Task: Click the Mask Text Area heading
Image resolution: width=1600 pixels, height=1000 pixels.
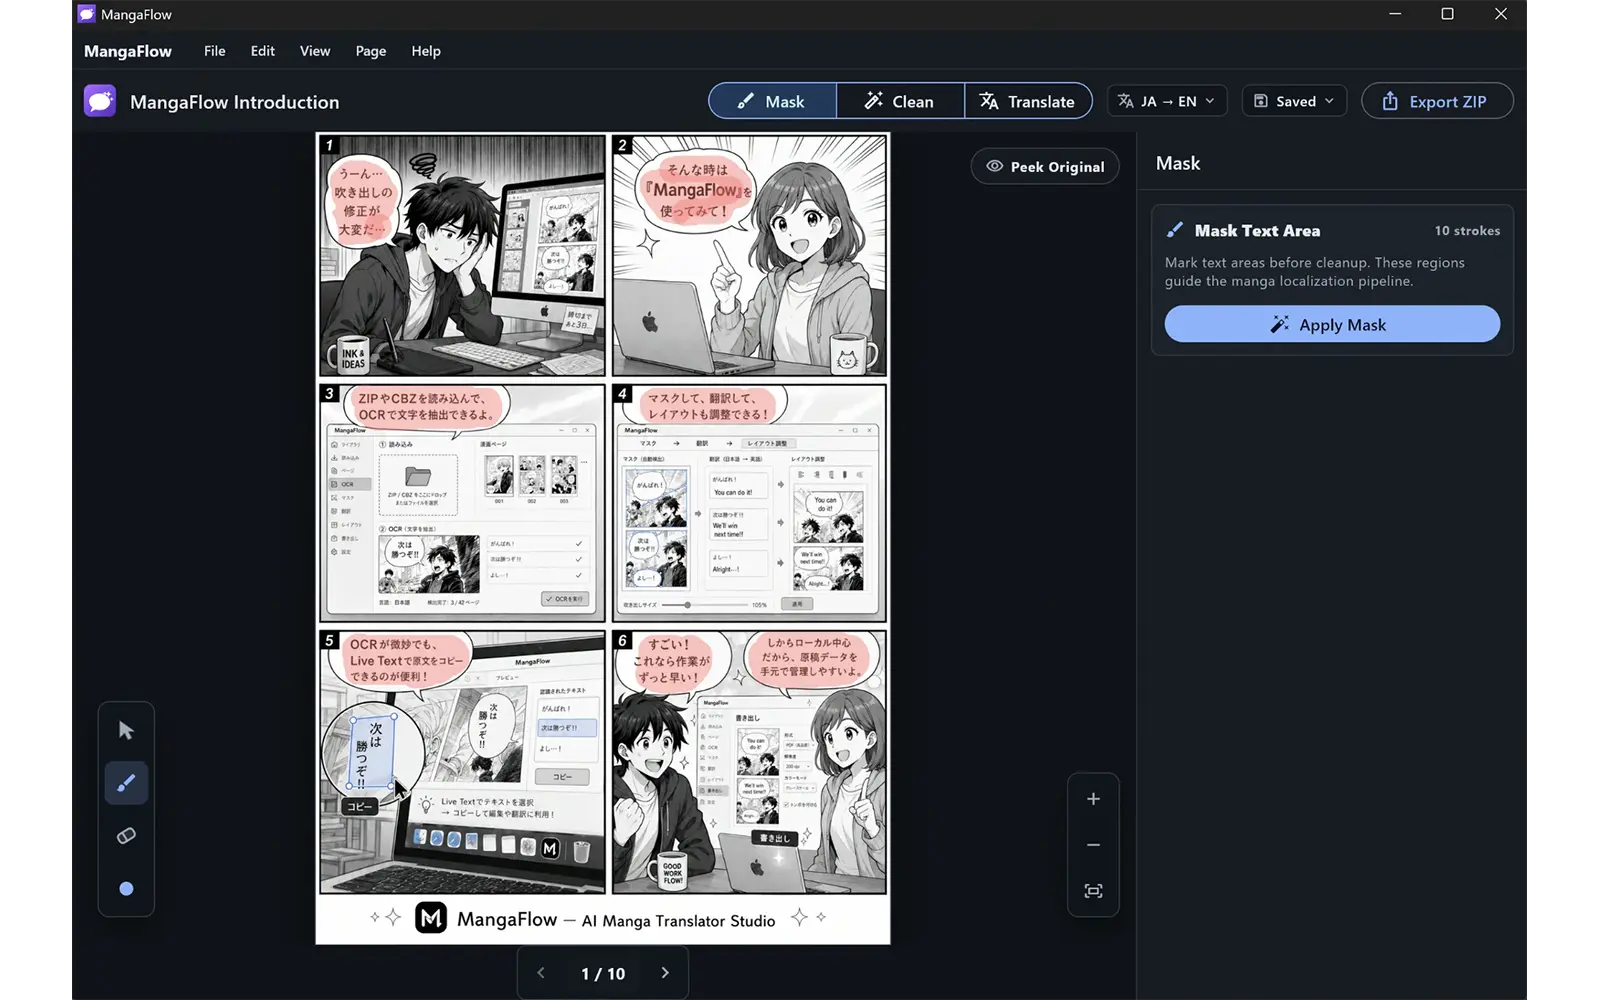Action: point(1257,231)
